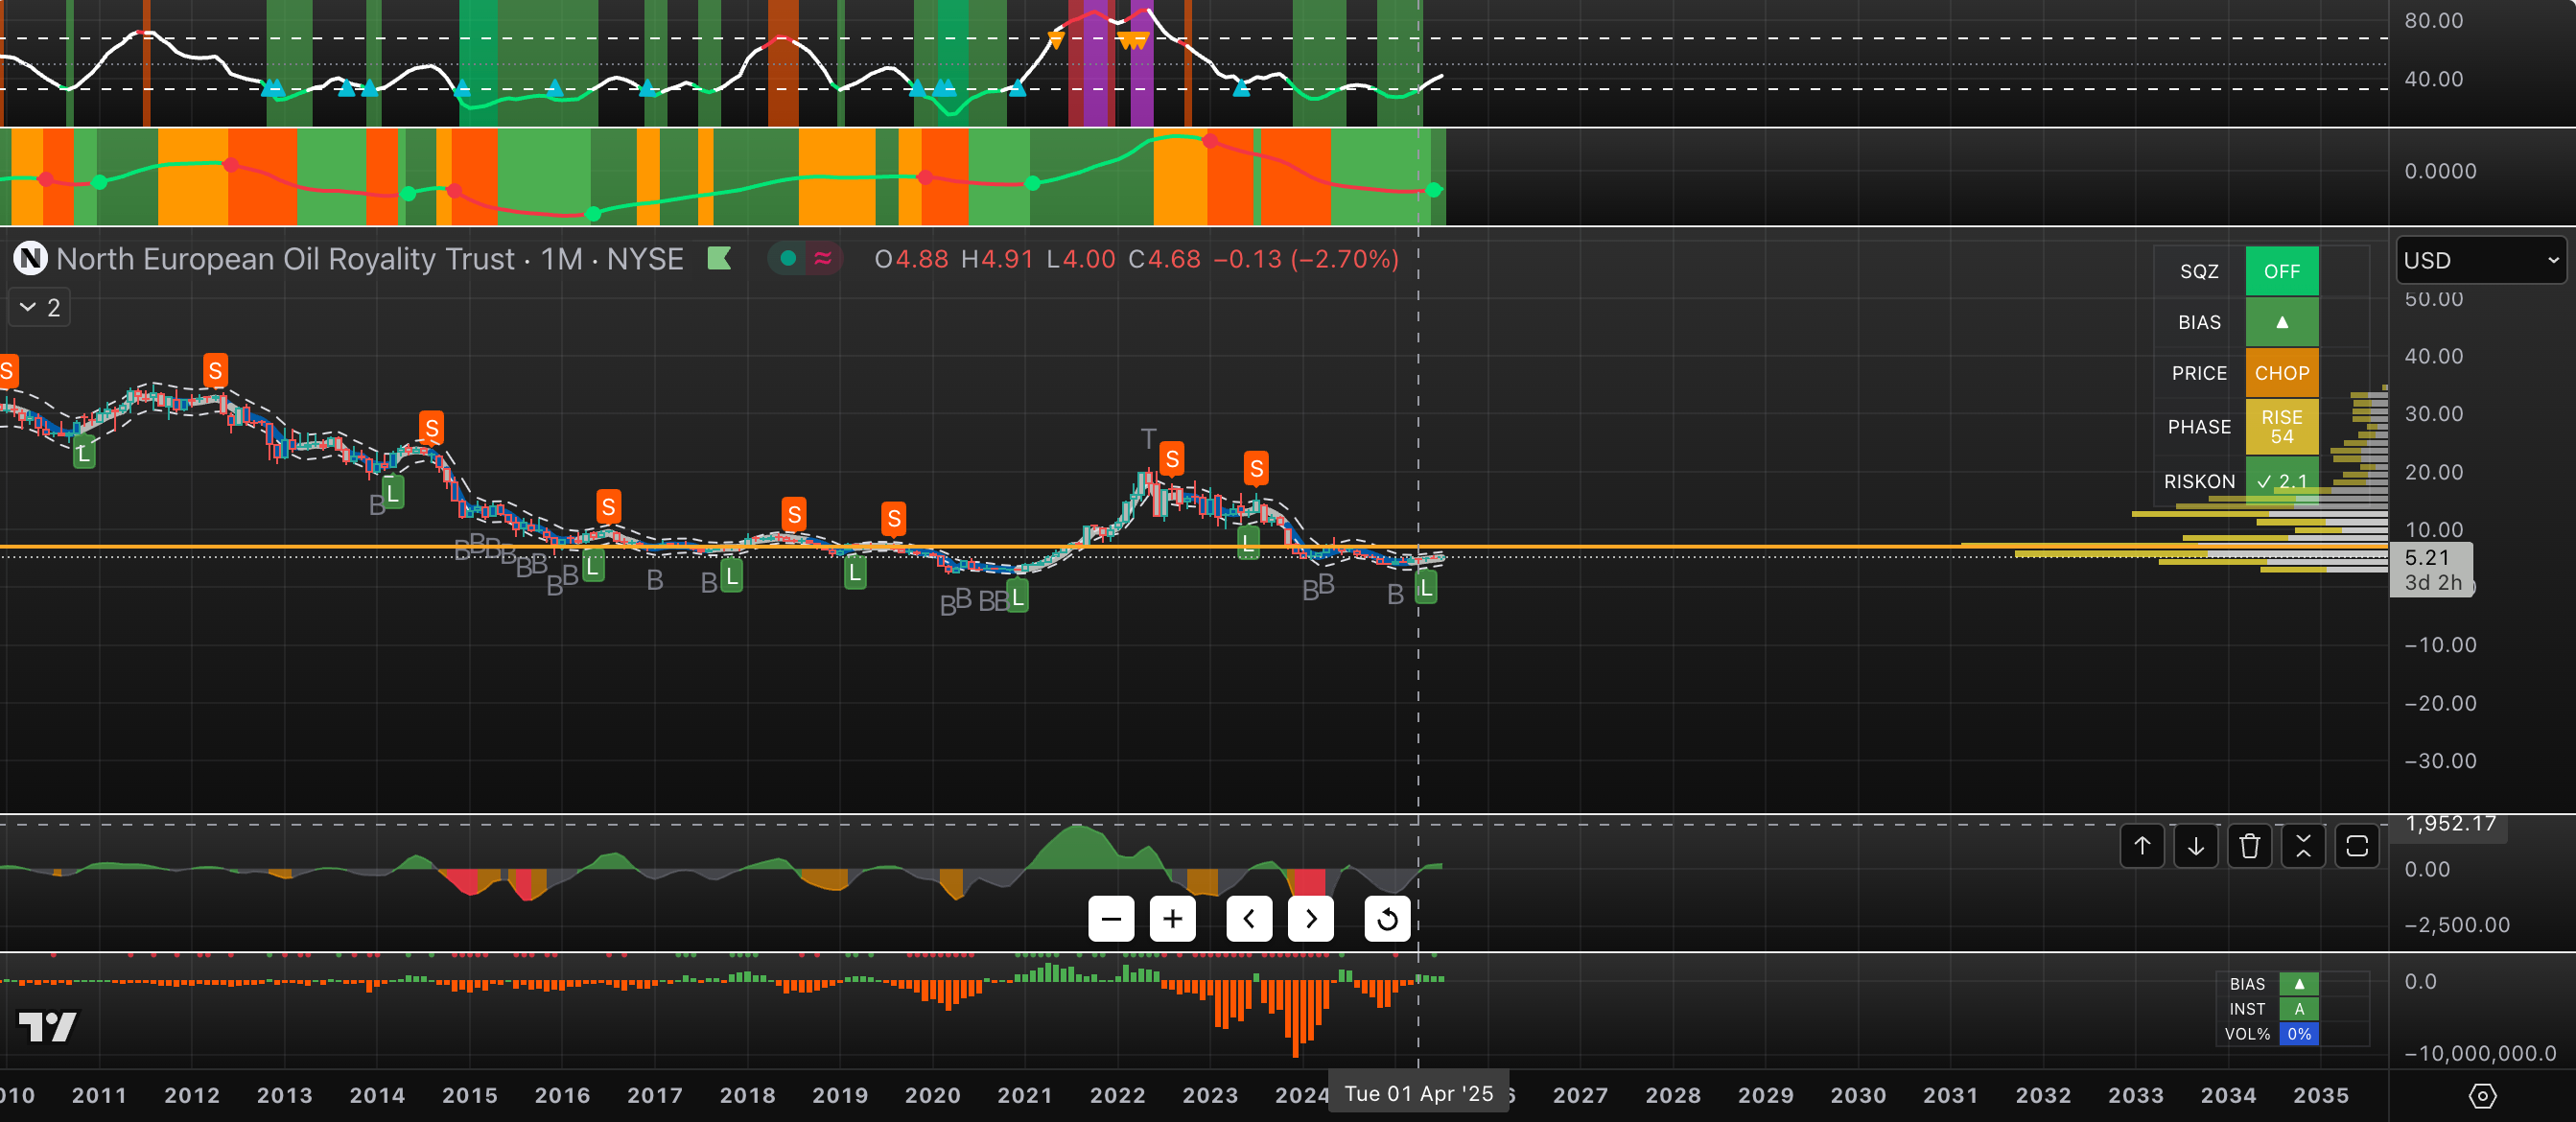Move the pane down with the arrow button
The image size is (2576, 1122).
tap(2196, 846)
